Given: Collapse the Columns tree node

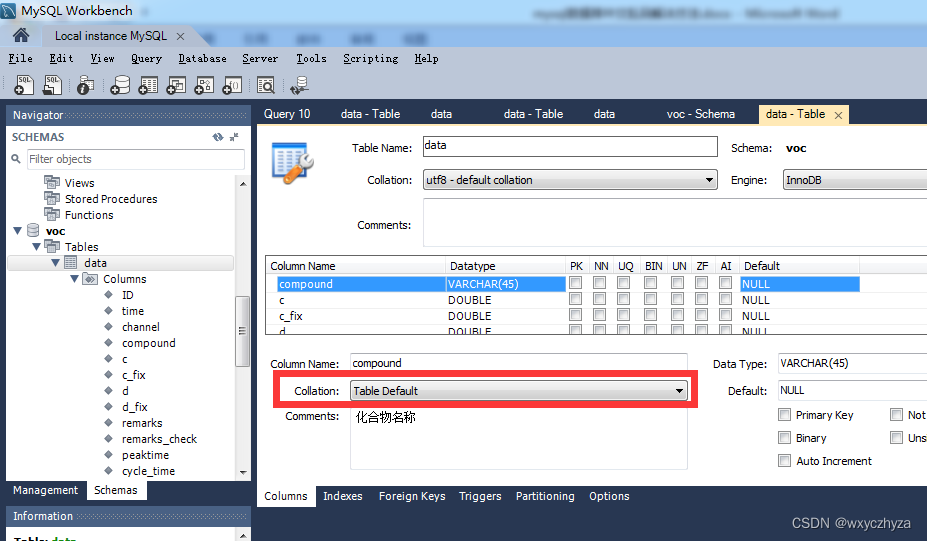Looking at the screenshot, I should 74,278.
